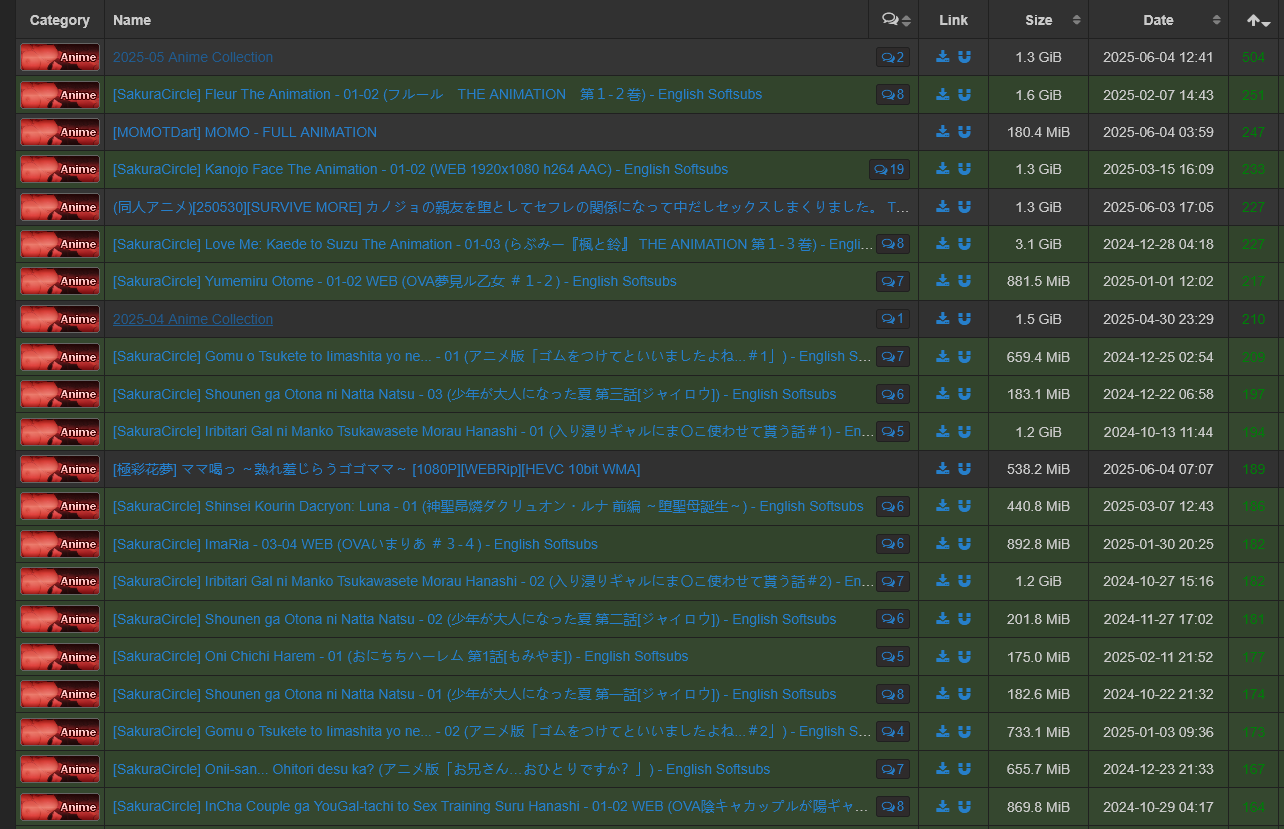1284x829 pixels.
Task: Open magnet link for 2025-04 Anime Collection
Action: [964, 319]
